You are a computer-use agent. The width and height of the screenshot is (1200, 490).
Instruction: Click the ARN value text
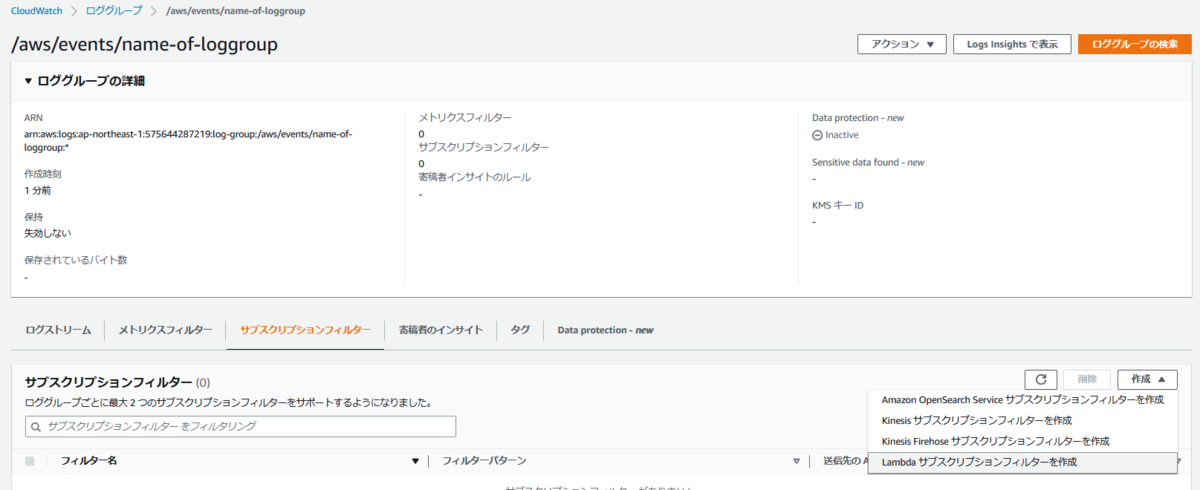tap(188, 140)
